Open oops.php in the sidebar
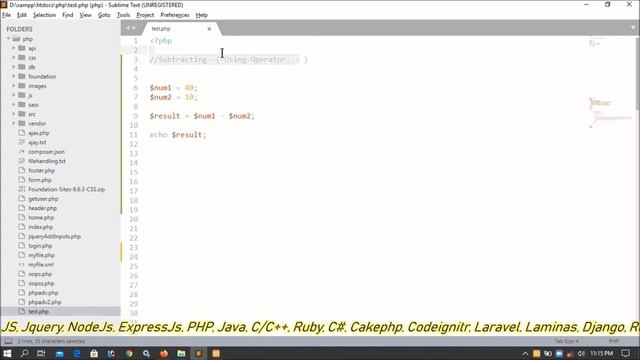Image resolution: width=640 pixels, height=360 pixels. 40,274
